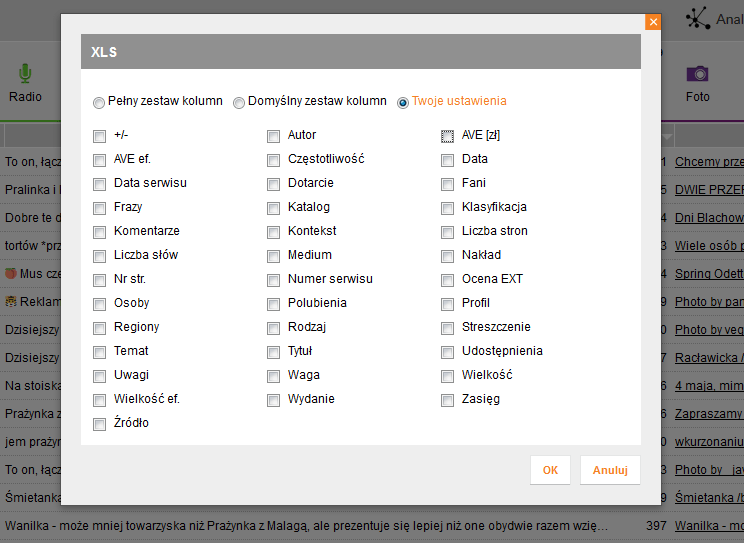Check the Tytuł checkbox
744x543 pixels.
273,352
